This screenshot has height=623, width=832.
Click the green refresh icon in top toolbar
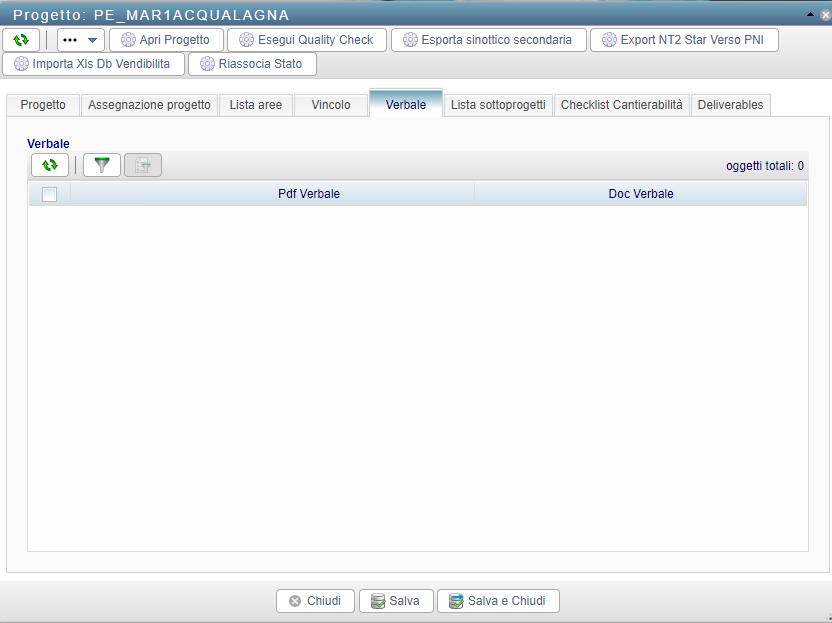coord(21,40)
